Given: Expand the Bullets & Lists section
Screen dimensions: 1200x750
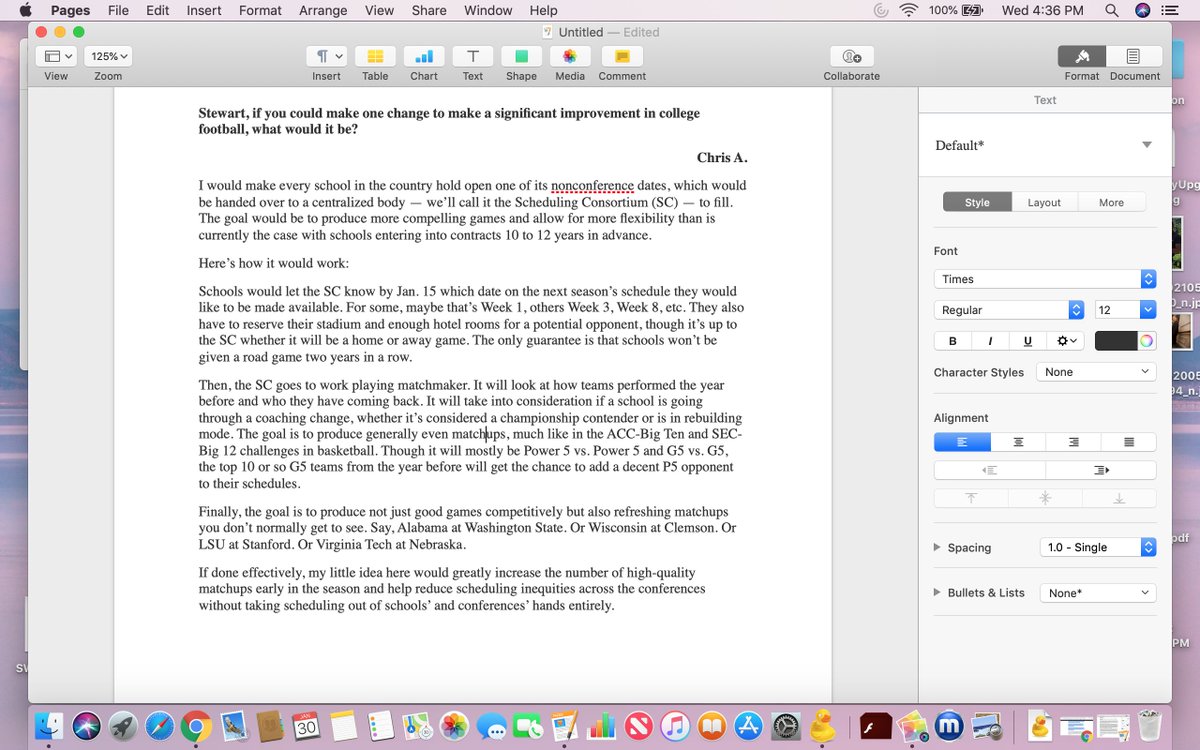Looking at the screenshot, I should [x=937, y=593].
